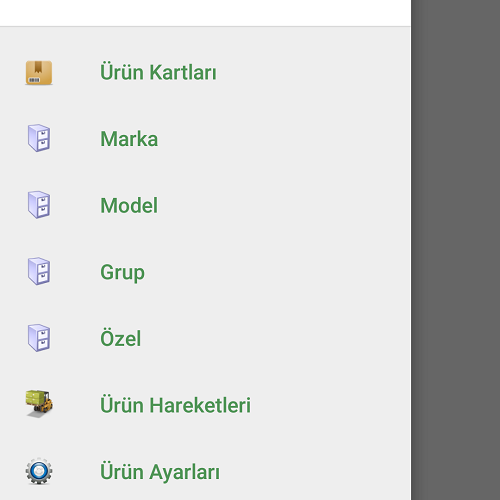500x500 pixels.
Task: Click the Ürün Hareketleri text label
Action: point(175,405)
